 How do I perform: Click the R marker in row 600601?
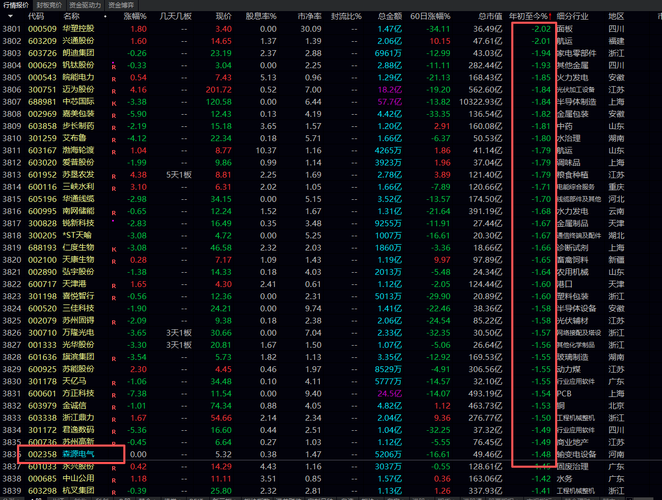(x=114, y=395)
